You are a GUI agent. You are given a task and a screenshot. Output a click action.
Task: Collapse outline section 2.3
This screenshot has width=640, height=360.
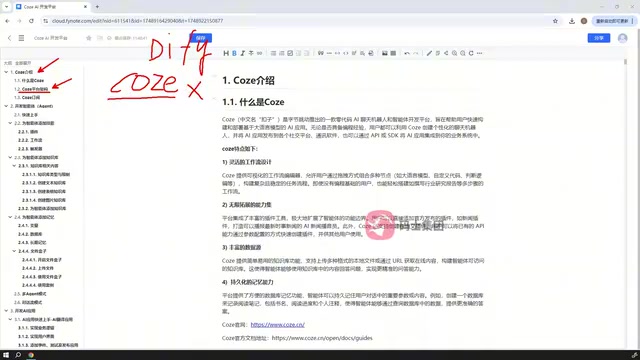[10, 157]
